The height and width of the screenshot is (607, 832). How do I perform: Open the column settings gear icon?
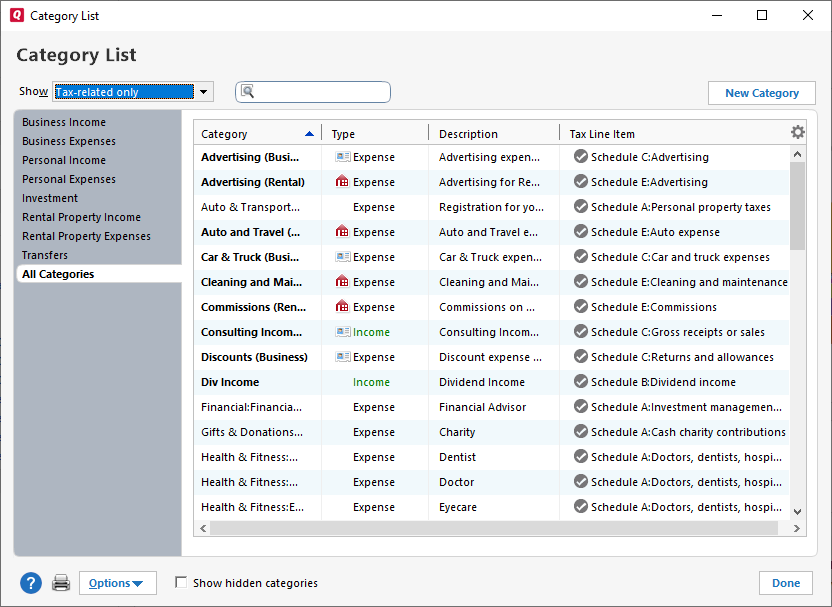click(x=797, y=131)
